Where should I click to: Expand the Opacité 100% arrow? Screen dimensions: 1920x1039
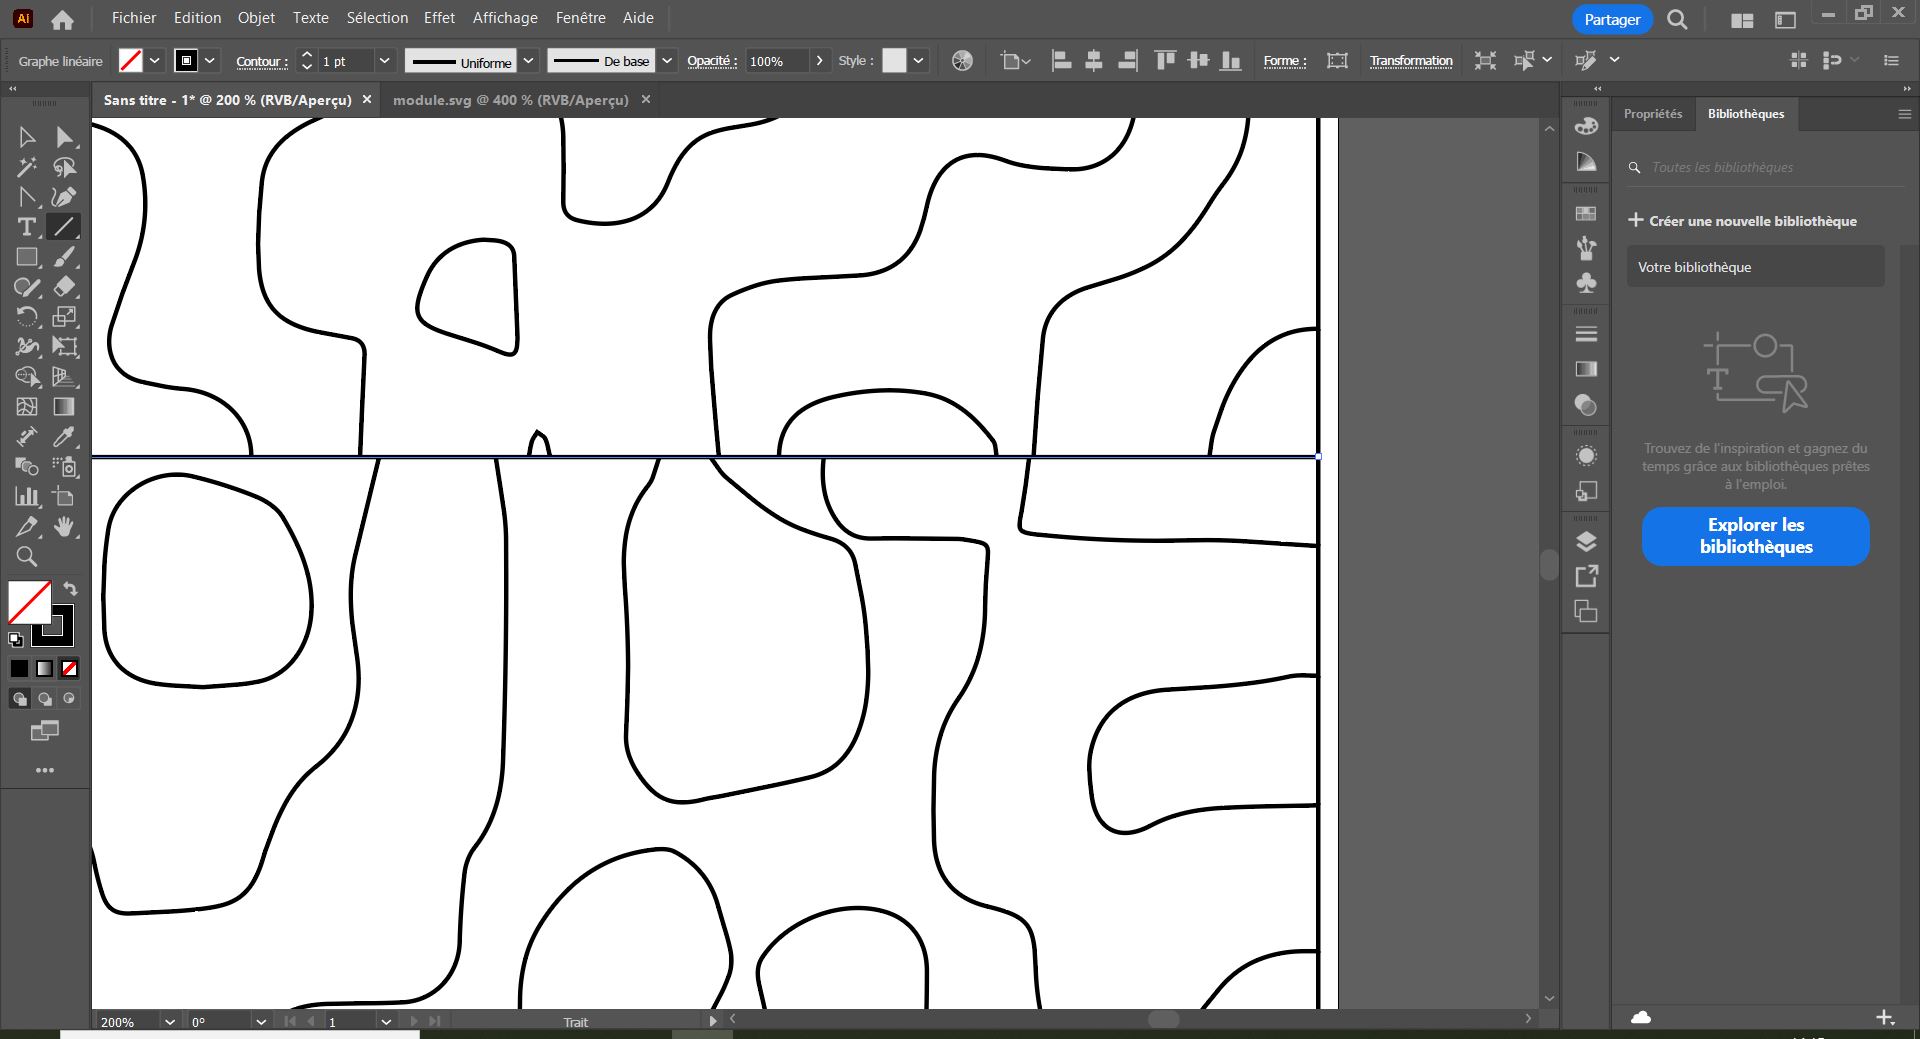point(820,61)
